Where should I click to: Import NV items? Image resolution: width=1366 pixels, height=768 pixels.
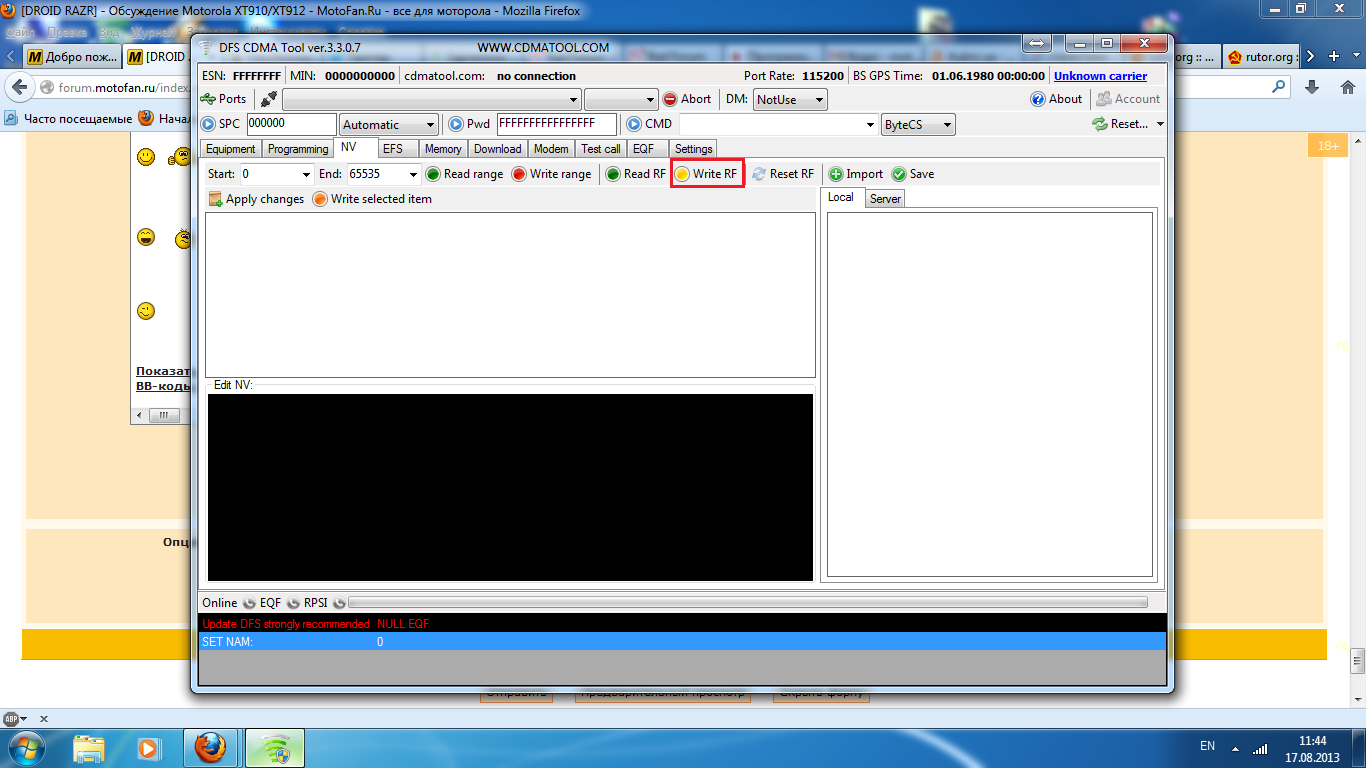click(856, 174)
